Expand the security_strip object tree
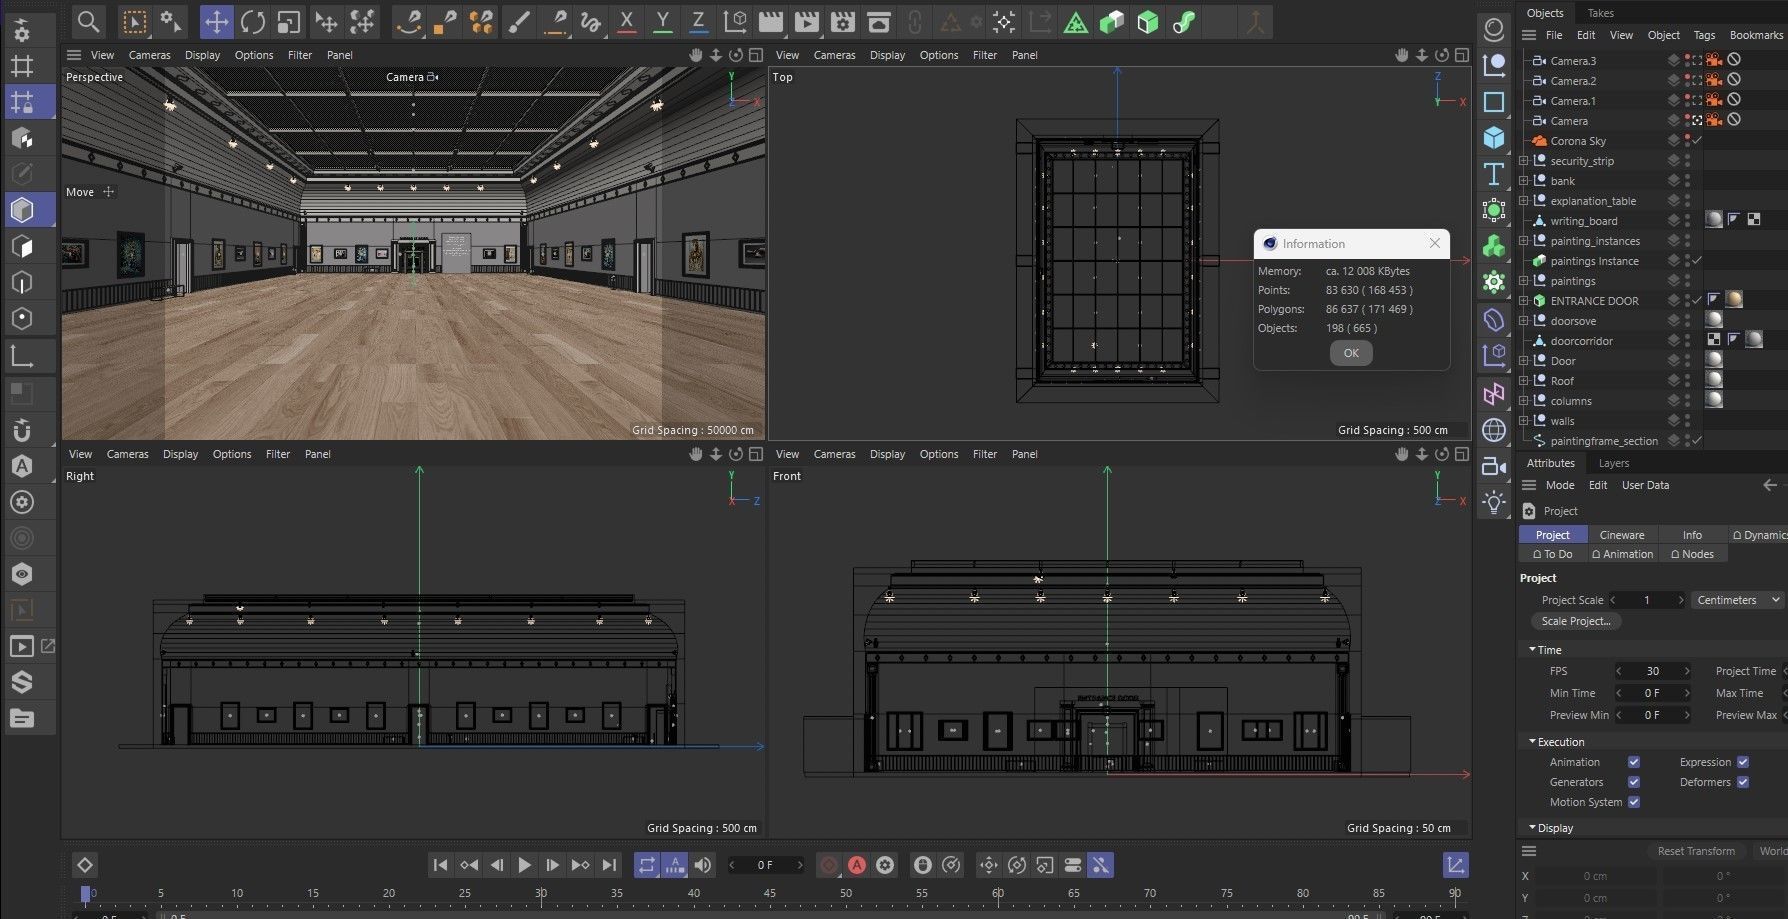 pos(1523,161)
